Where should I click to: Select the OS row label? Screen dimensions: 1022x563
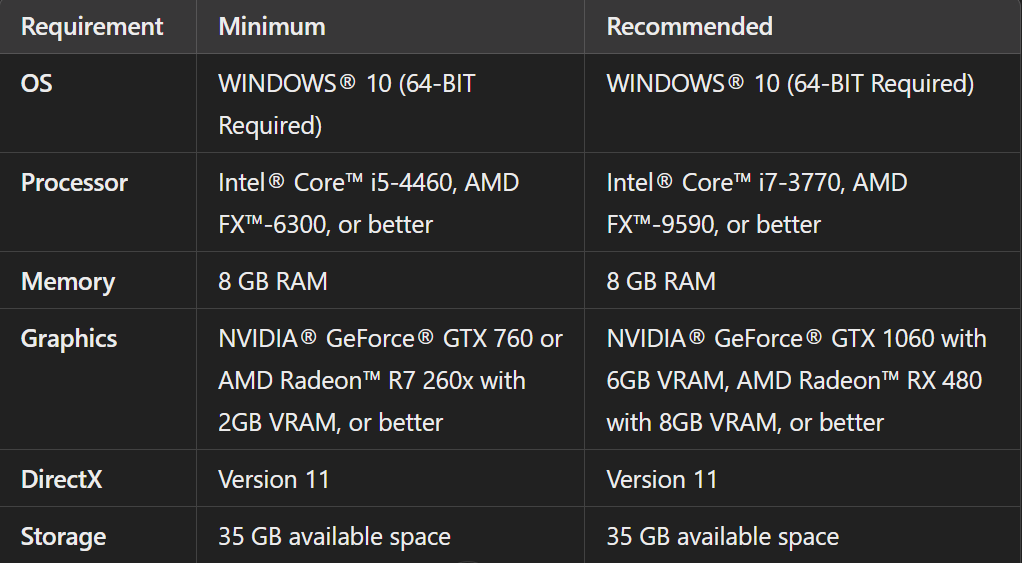(37, 83)
